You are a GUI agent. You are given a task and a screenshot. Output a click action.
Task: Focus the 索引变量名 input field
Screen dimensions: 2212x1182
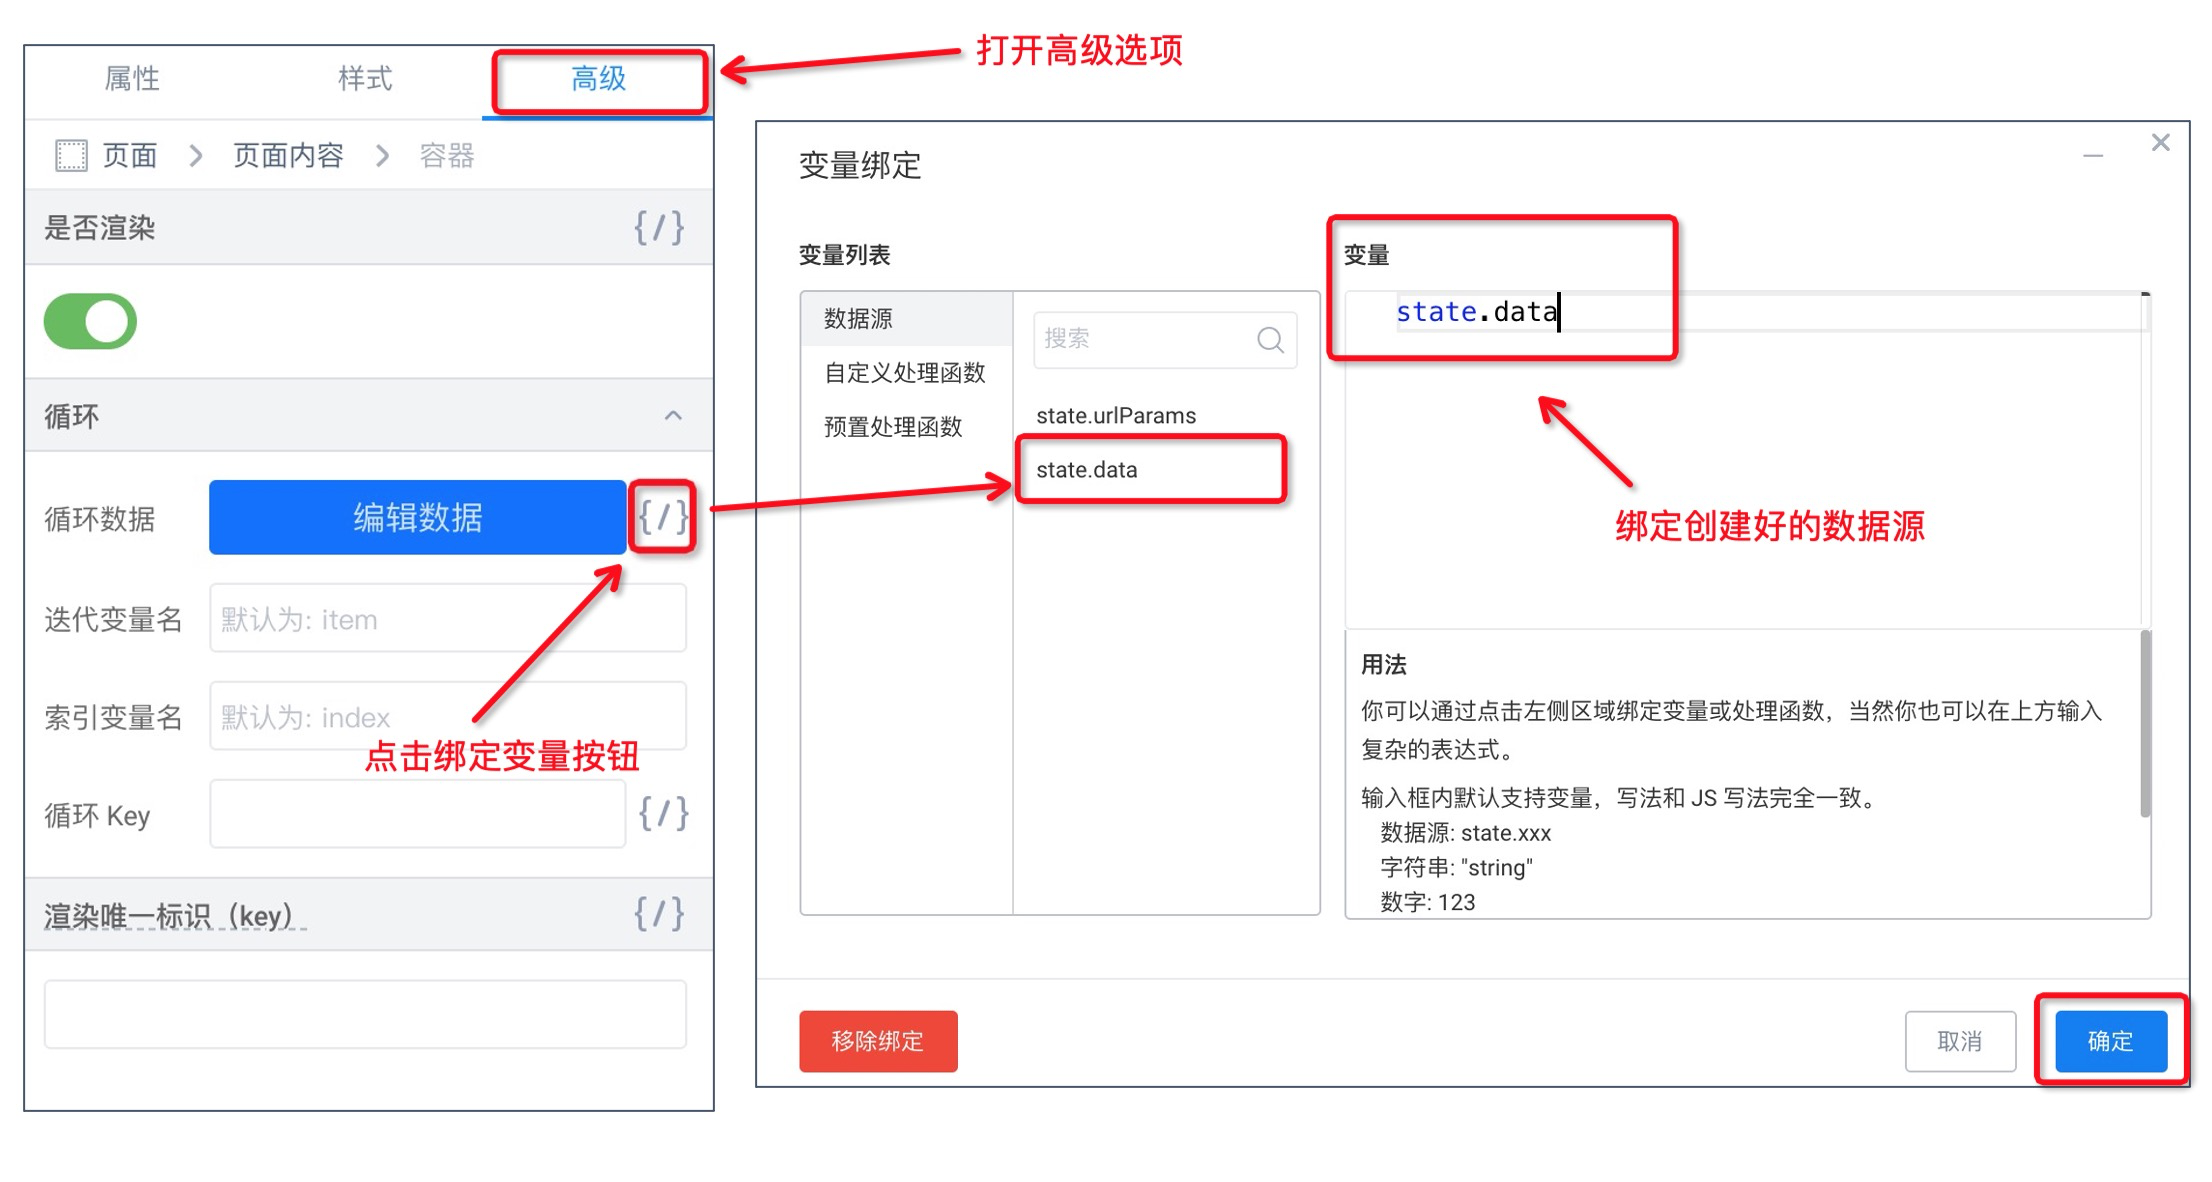448,716
